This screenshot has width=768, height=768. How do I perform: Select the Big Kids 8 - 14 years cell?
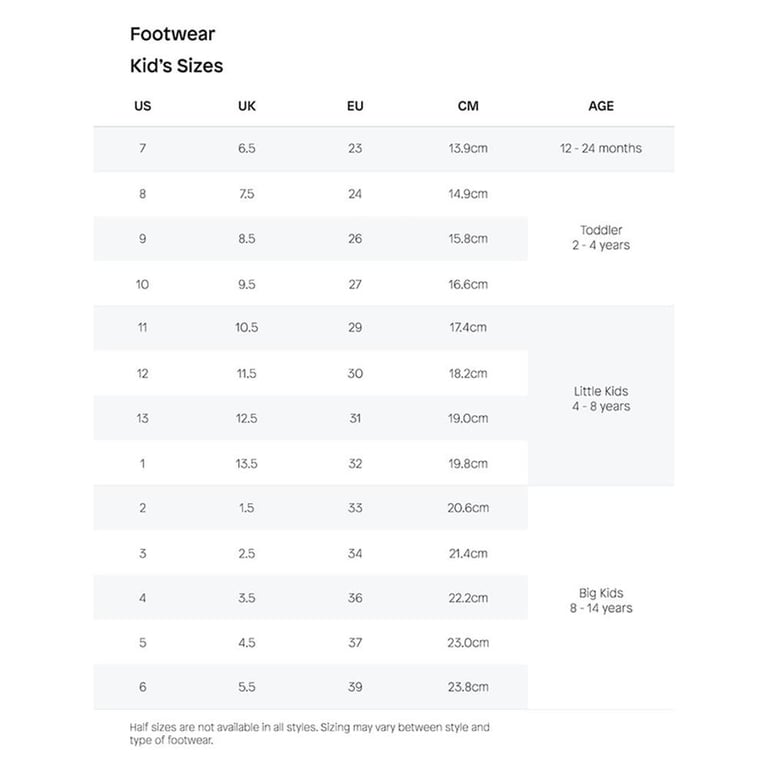[601, 600]
